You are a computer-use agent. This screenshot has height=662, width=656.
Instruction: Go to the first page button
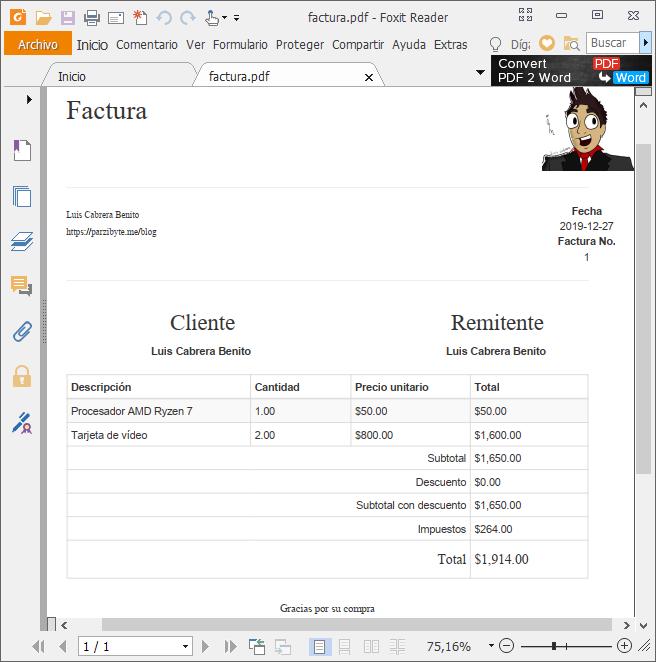click(38, 646)
